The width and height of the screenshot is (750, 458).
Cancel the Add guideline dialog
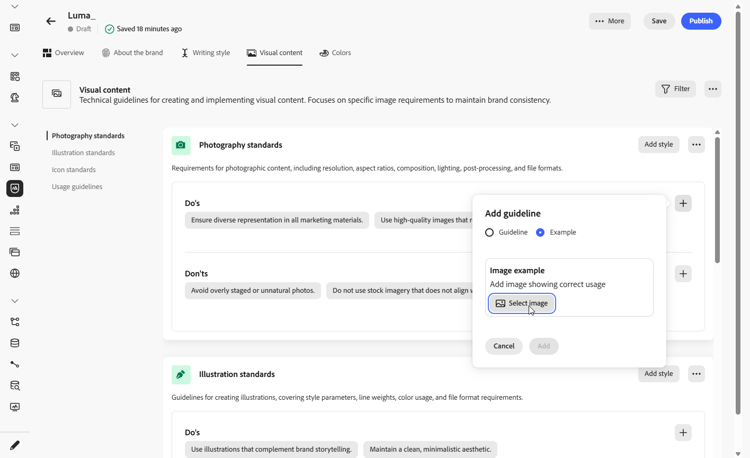click(x=504, y=346)
